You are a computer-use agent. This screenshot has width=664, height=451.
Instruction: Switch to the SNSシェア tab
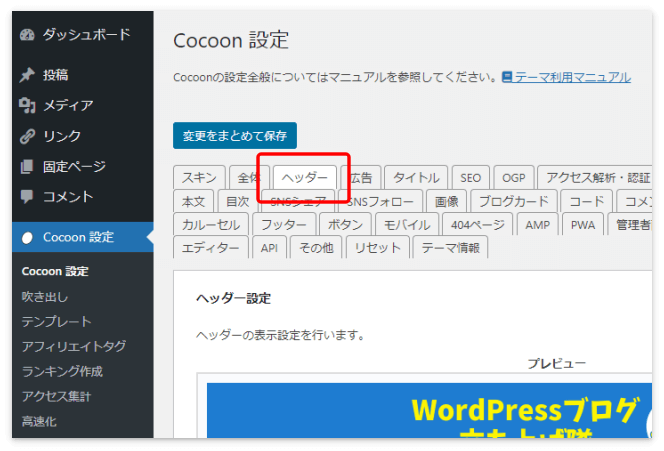298,201
